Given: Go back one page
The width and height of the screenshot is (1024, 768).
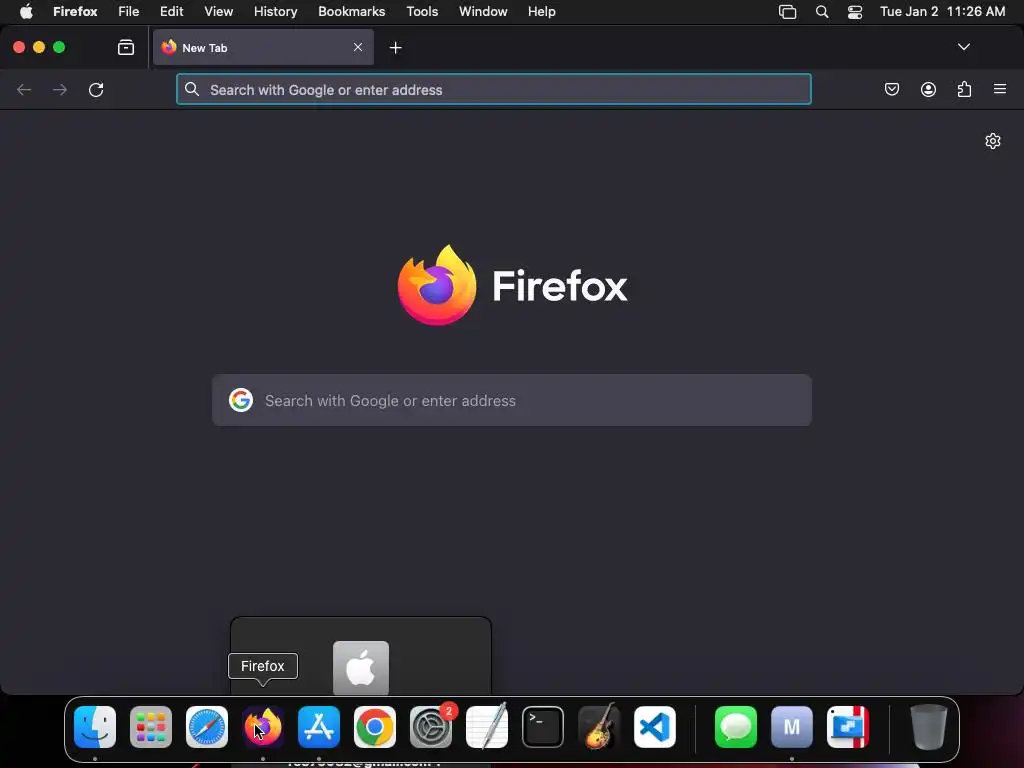Looking at the screenshot, I should (24, 89).
